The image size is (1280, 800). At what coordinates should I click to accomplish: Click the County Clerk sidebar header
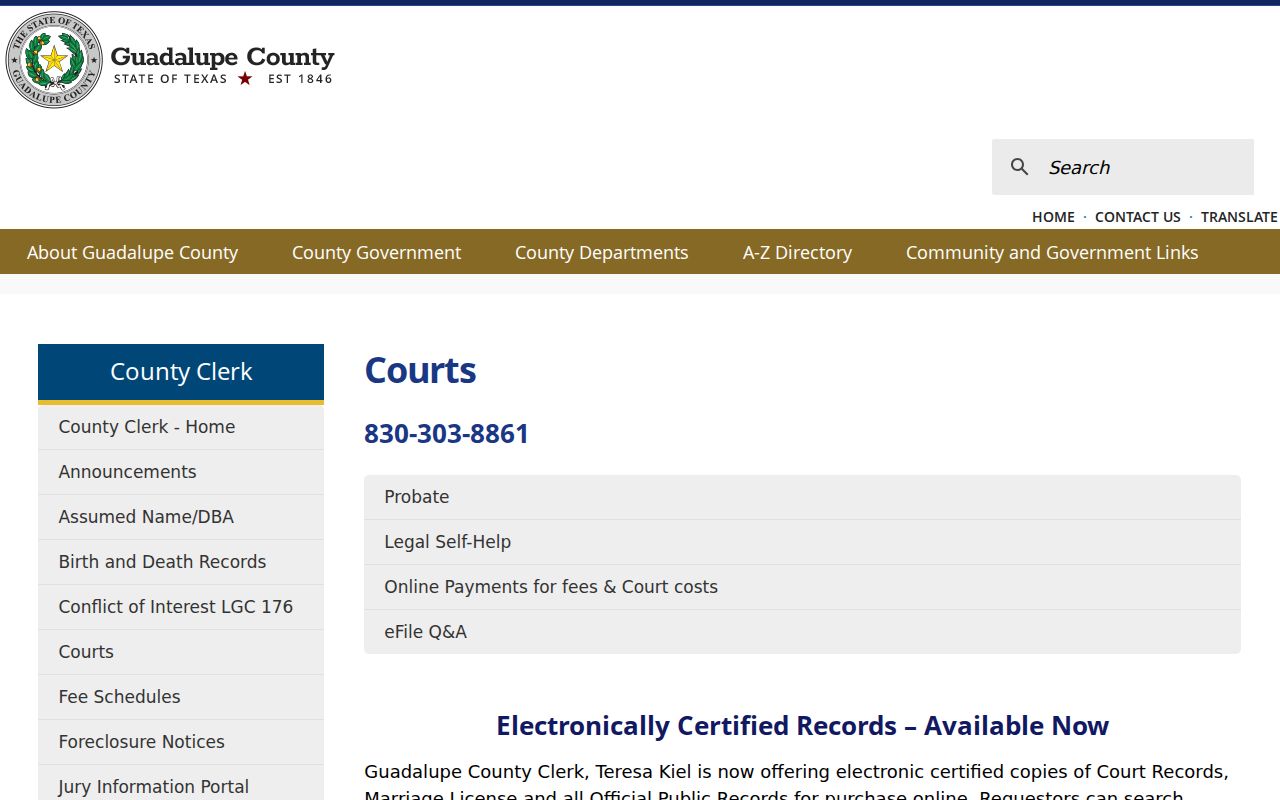pos(181,372)
